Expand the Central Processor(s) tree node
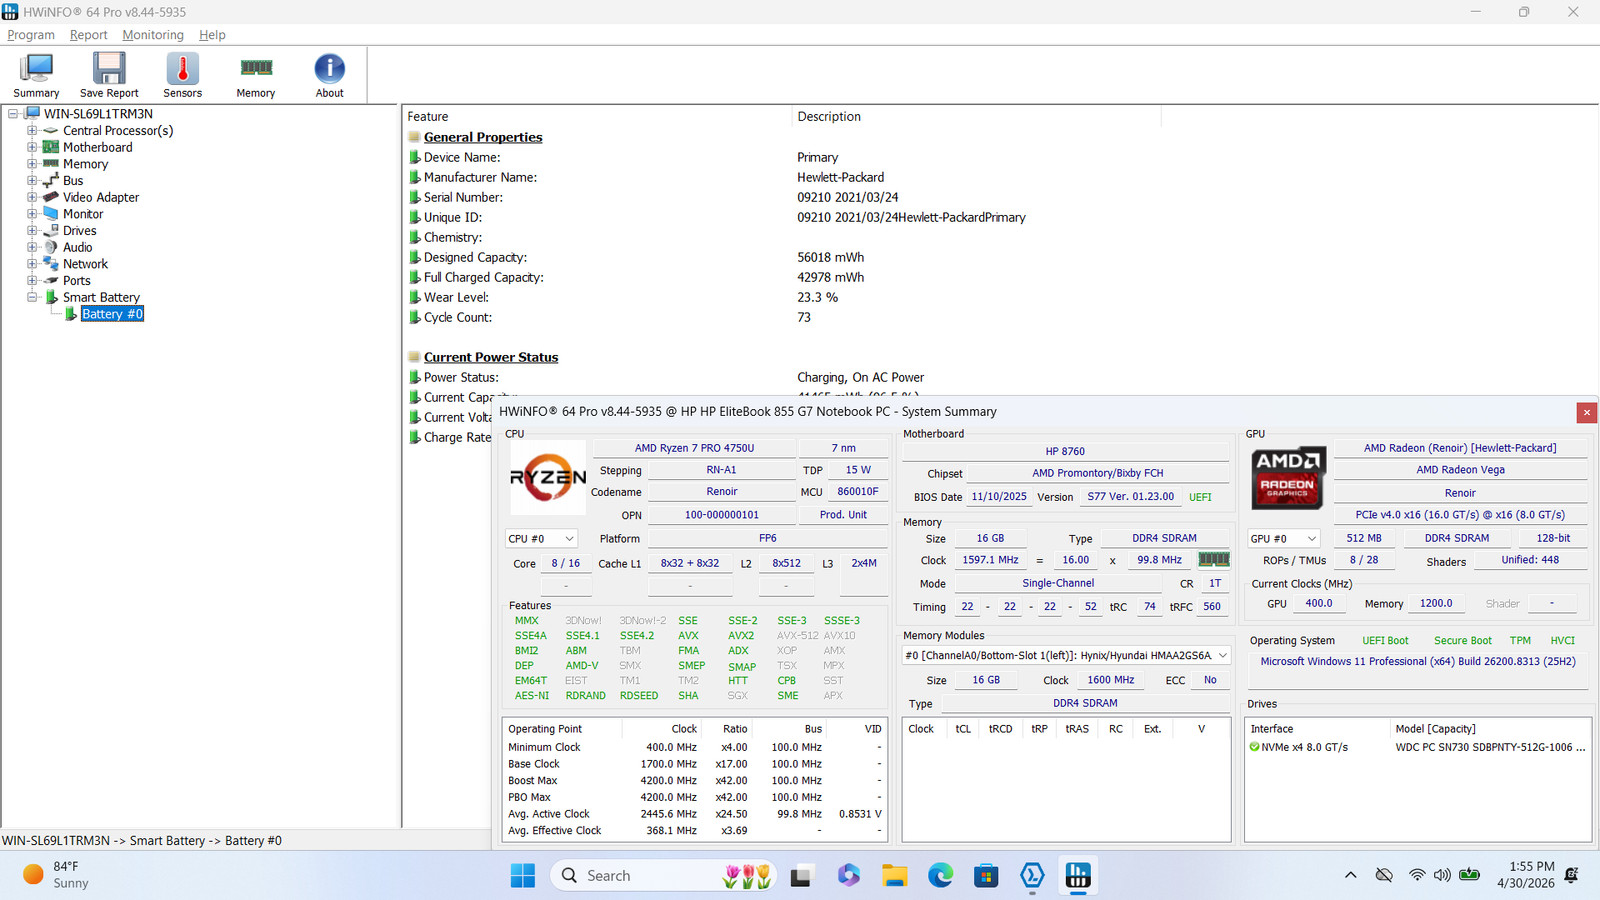Viewport: 1600px width, 900px height. 32,131
